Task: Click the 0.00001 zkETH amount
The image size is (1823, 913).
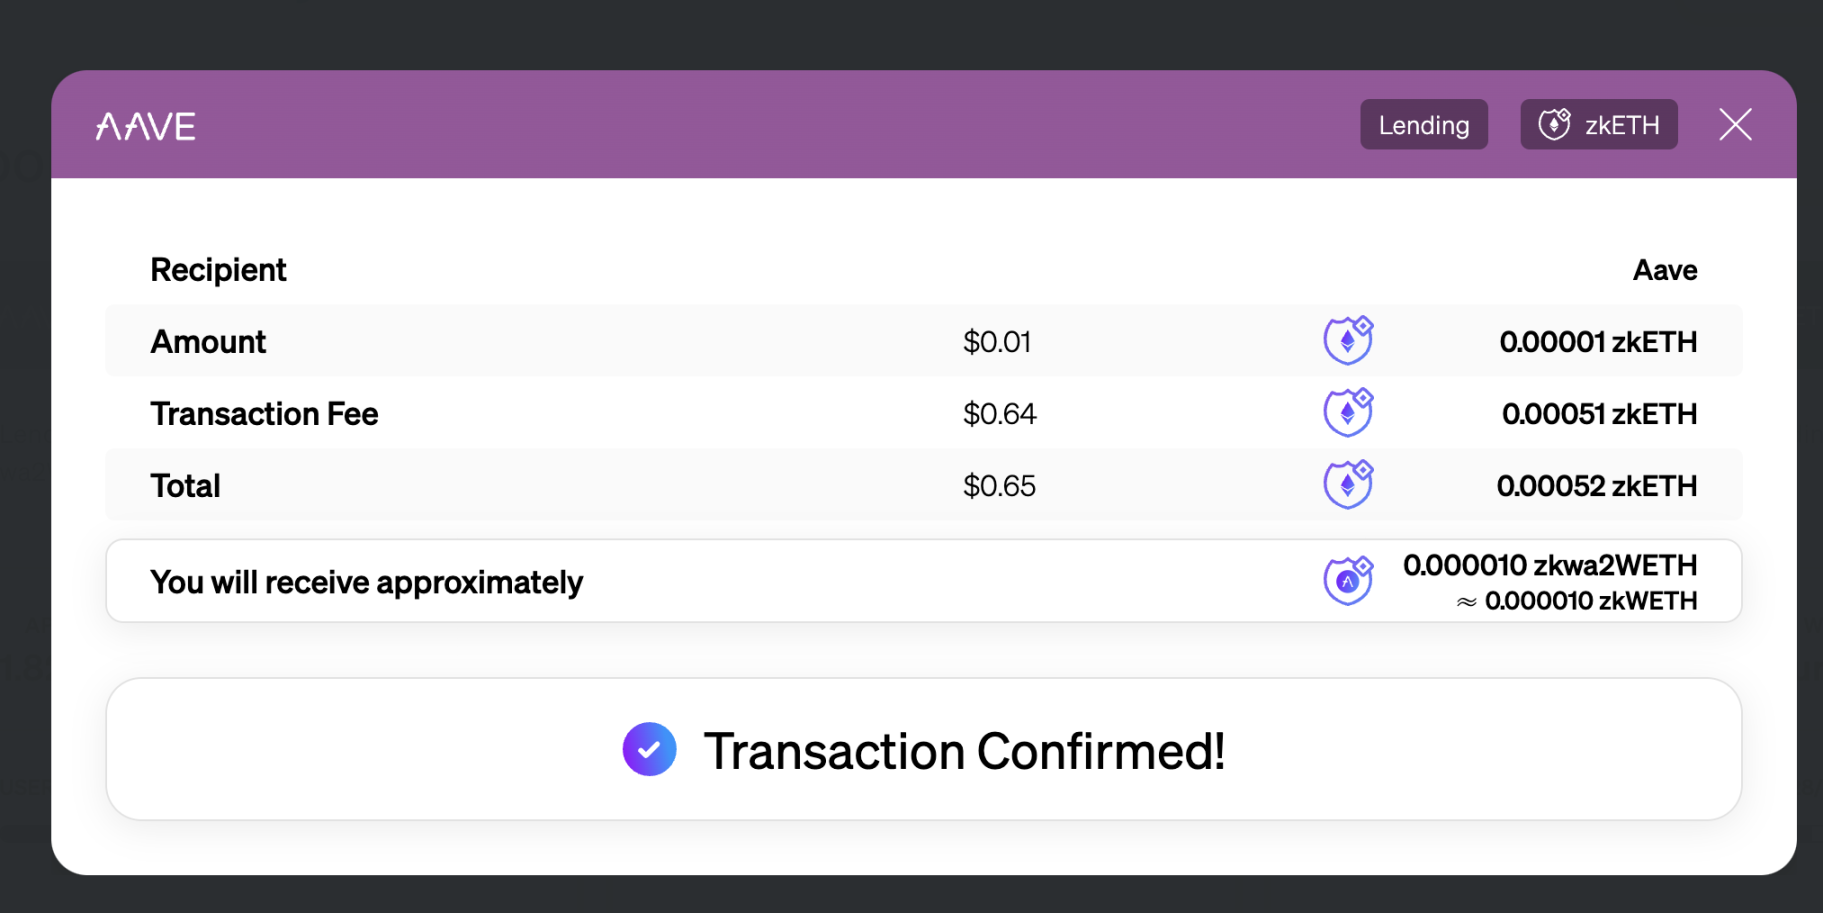Action: [x=1597, y=342]
